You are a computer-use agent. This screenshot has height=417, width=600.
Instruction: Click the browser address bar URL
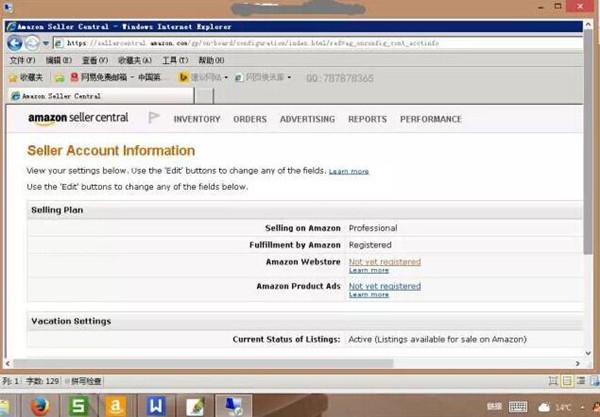pyautogui.click(x=250, y=43)
